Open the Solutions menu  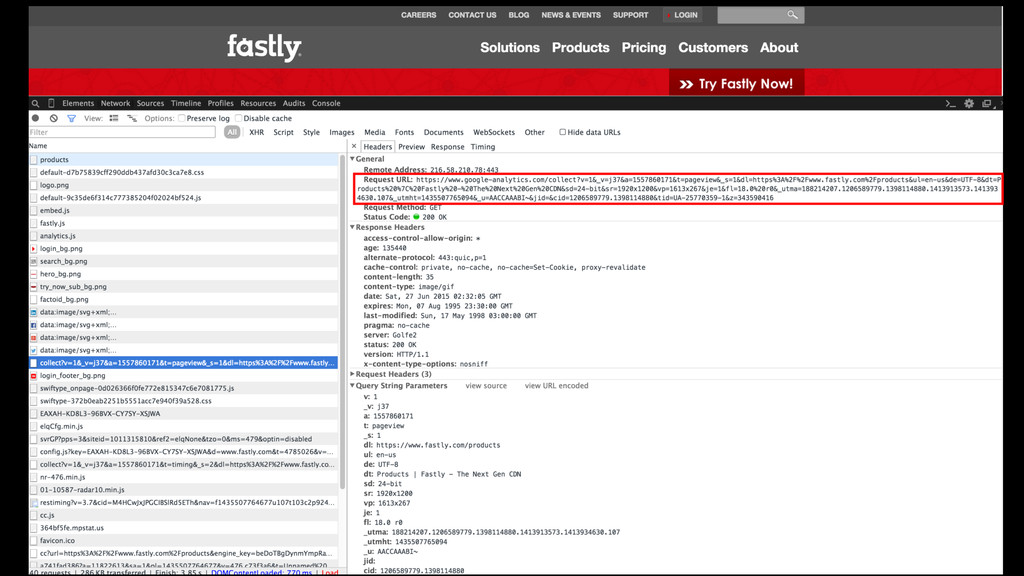tap(510, 47)
